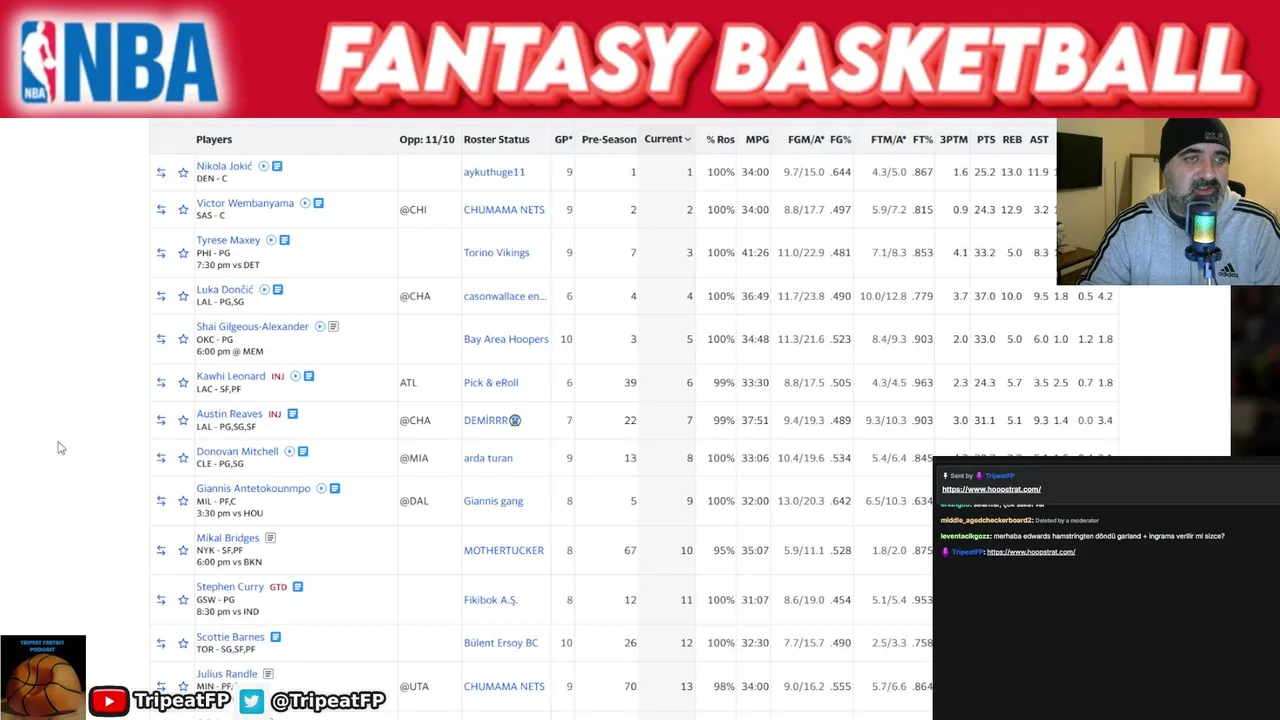The width and height of the screenshot is (1280, 720).
Task: Open the note icon for Giannis Antetokounmpo
Action: (335, 489)
